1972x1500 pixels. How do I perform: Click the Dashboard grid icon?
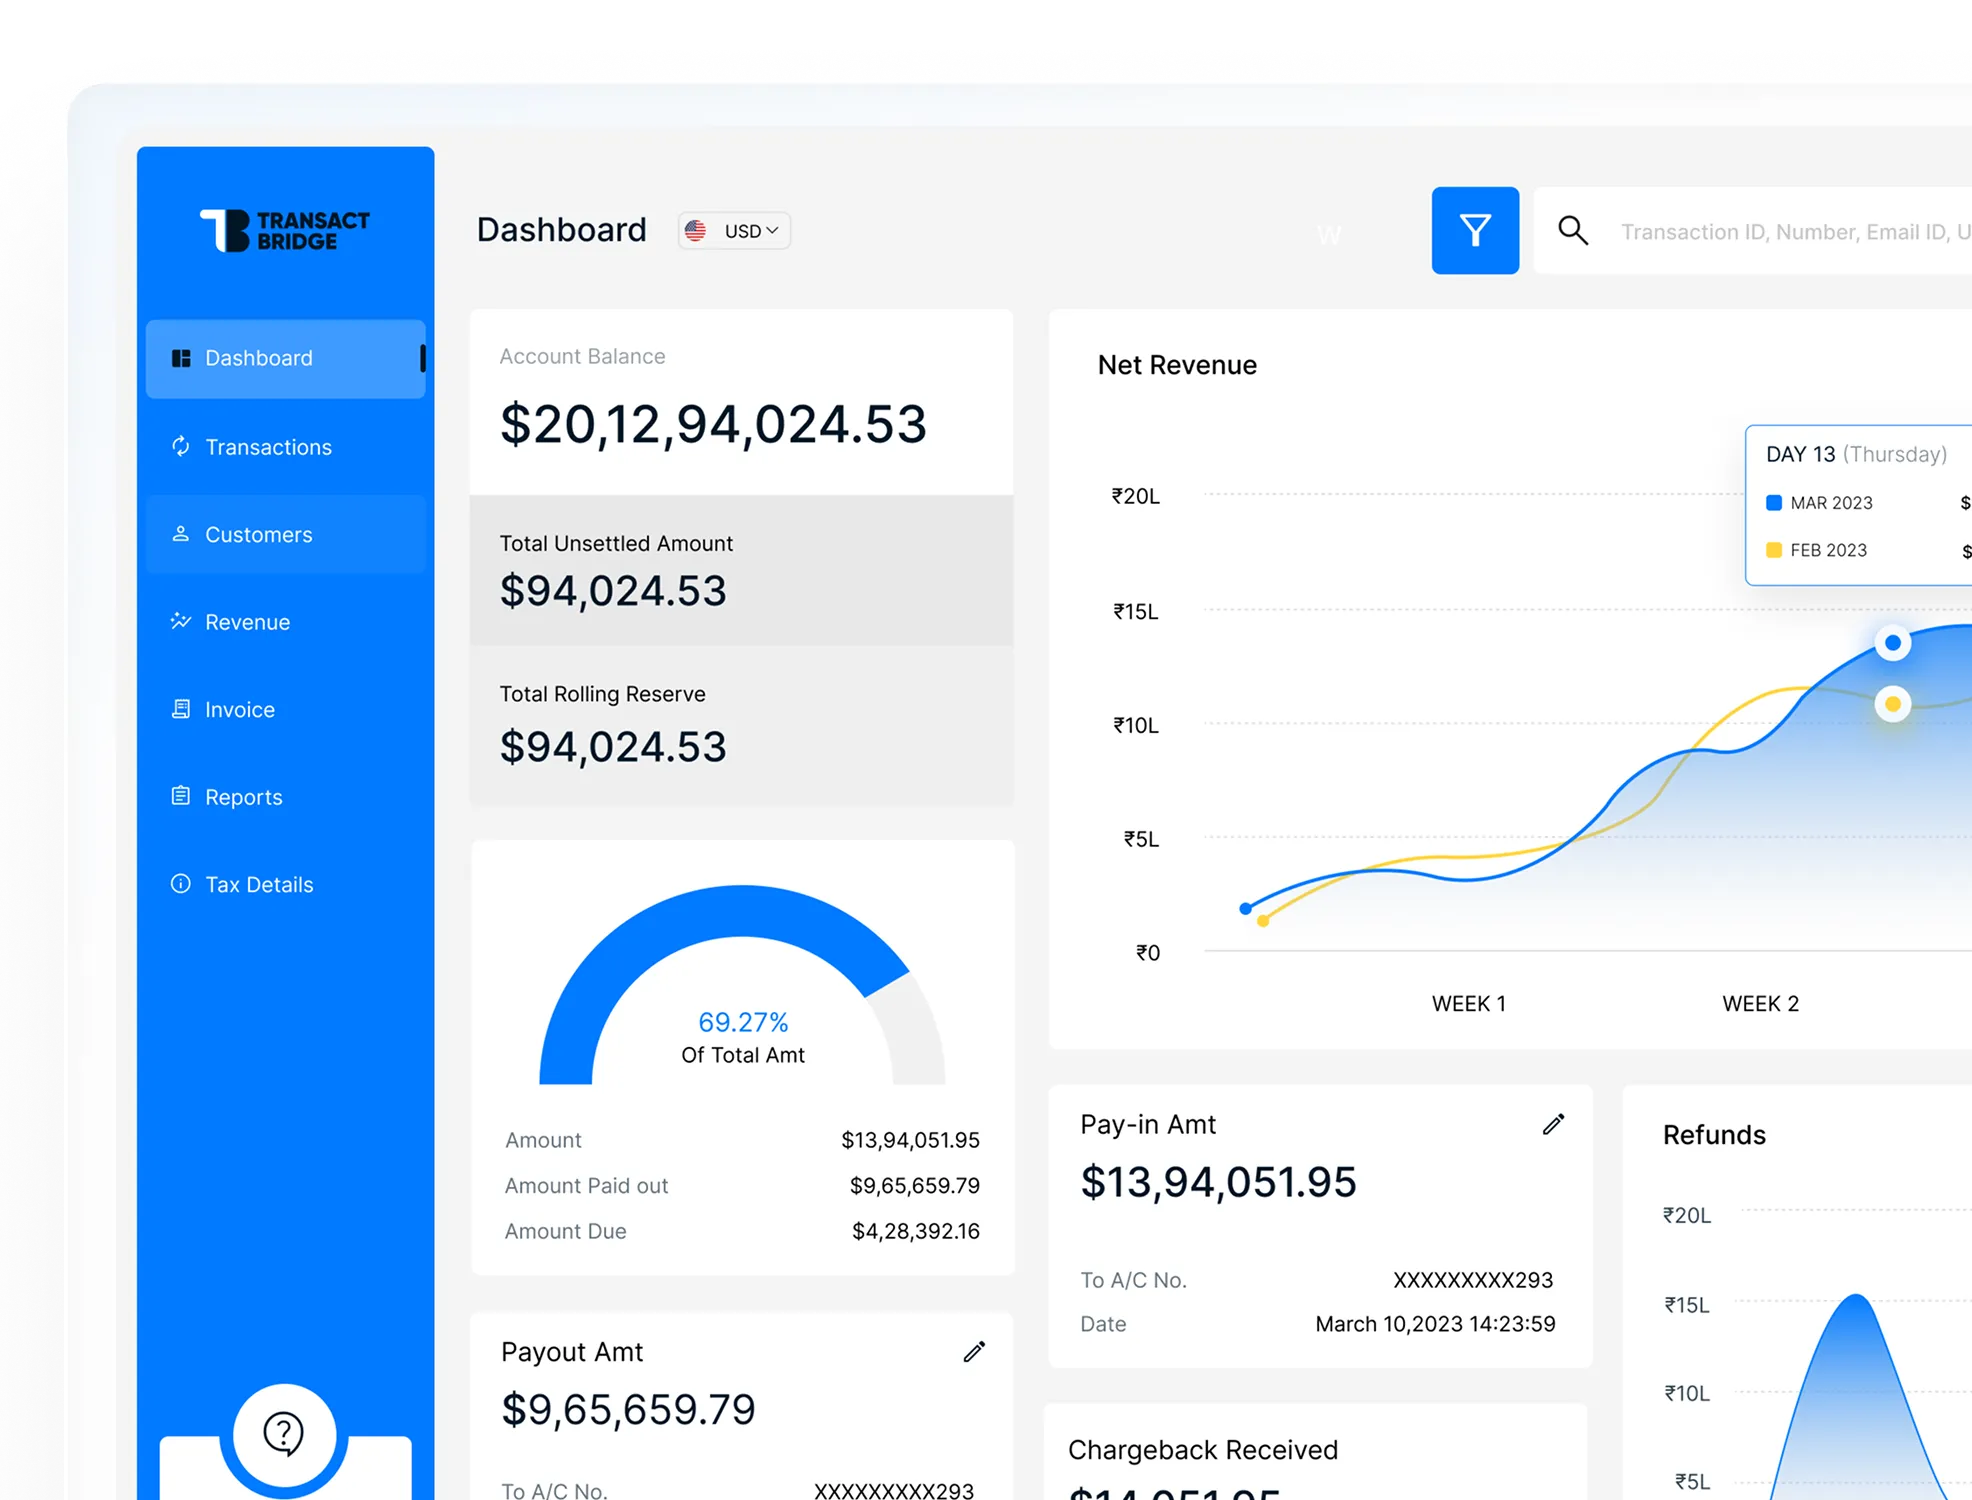point(181,358)
